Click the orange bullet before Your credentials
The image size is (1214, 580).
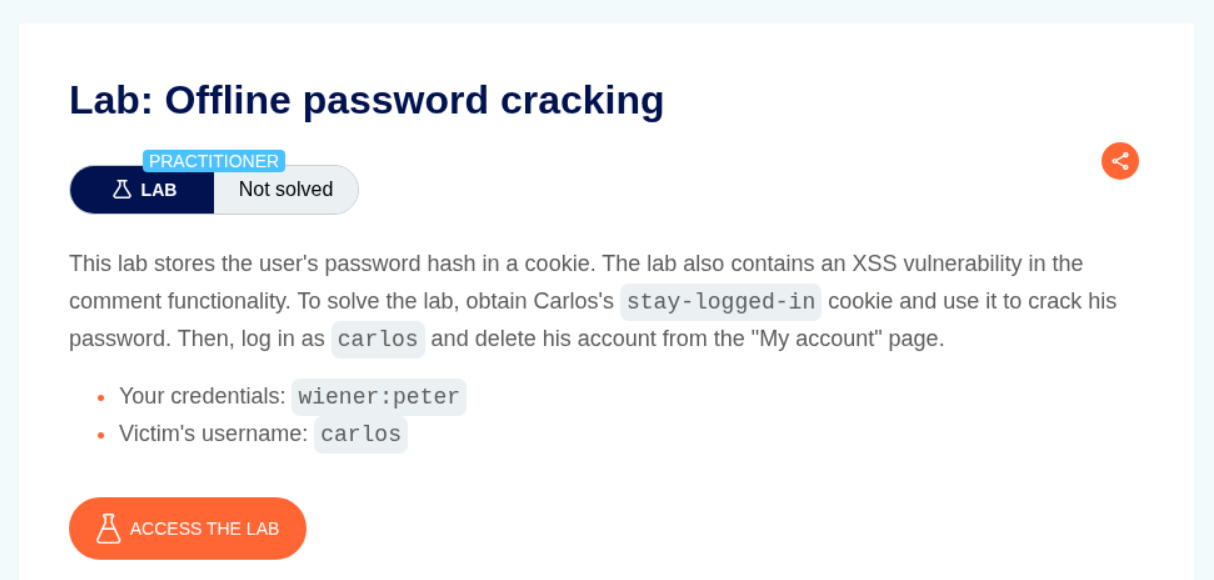click(x=100, y=398)
